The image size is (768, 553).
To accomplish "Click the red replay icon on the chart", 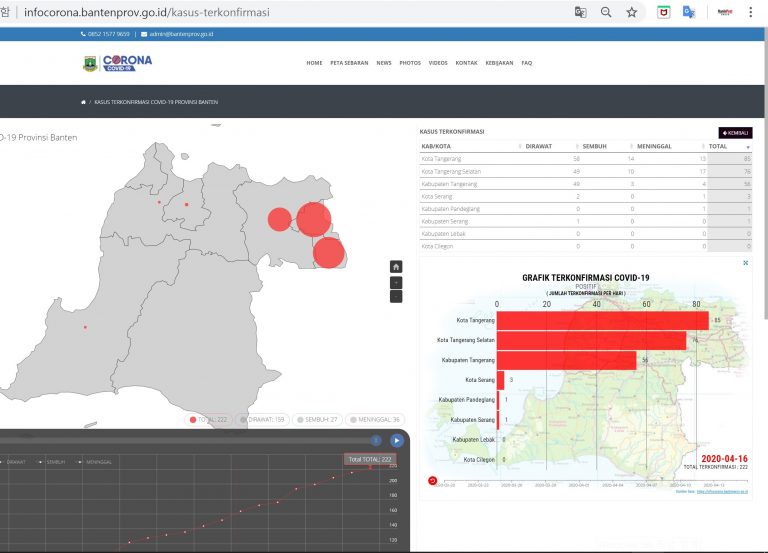I will pyautogui.click(x=432, y=480).
